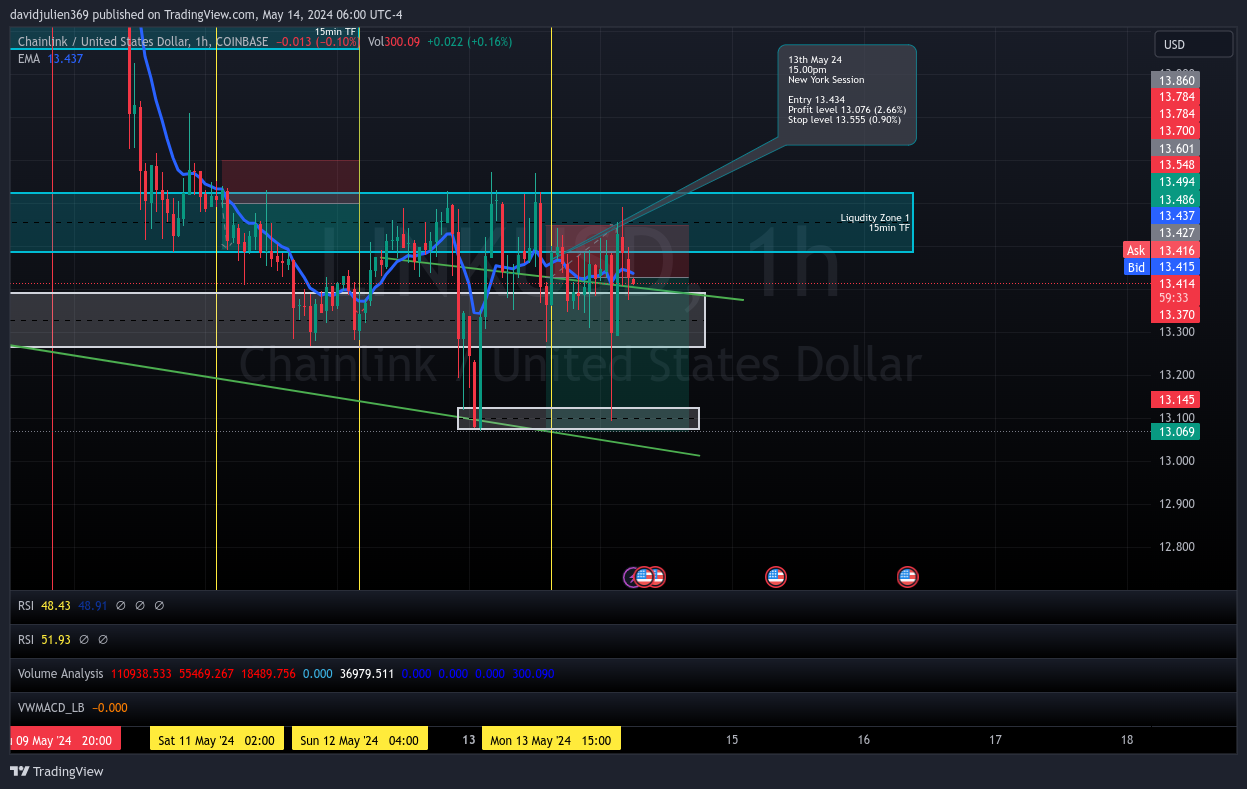This screenshot has height=789, width=1247.
Task: Click the blue 13.437 EMA price label
Action: tap(1176, 216)
